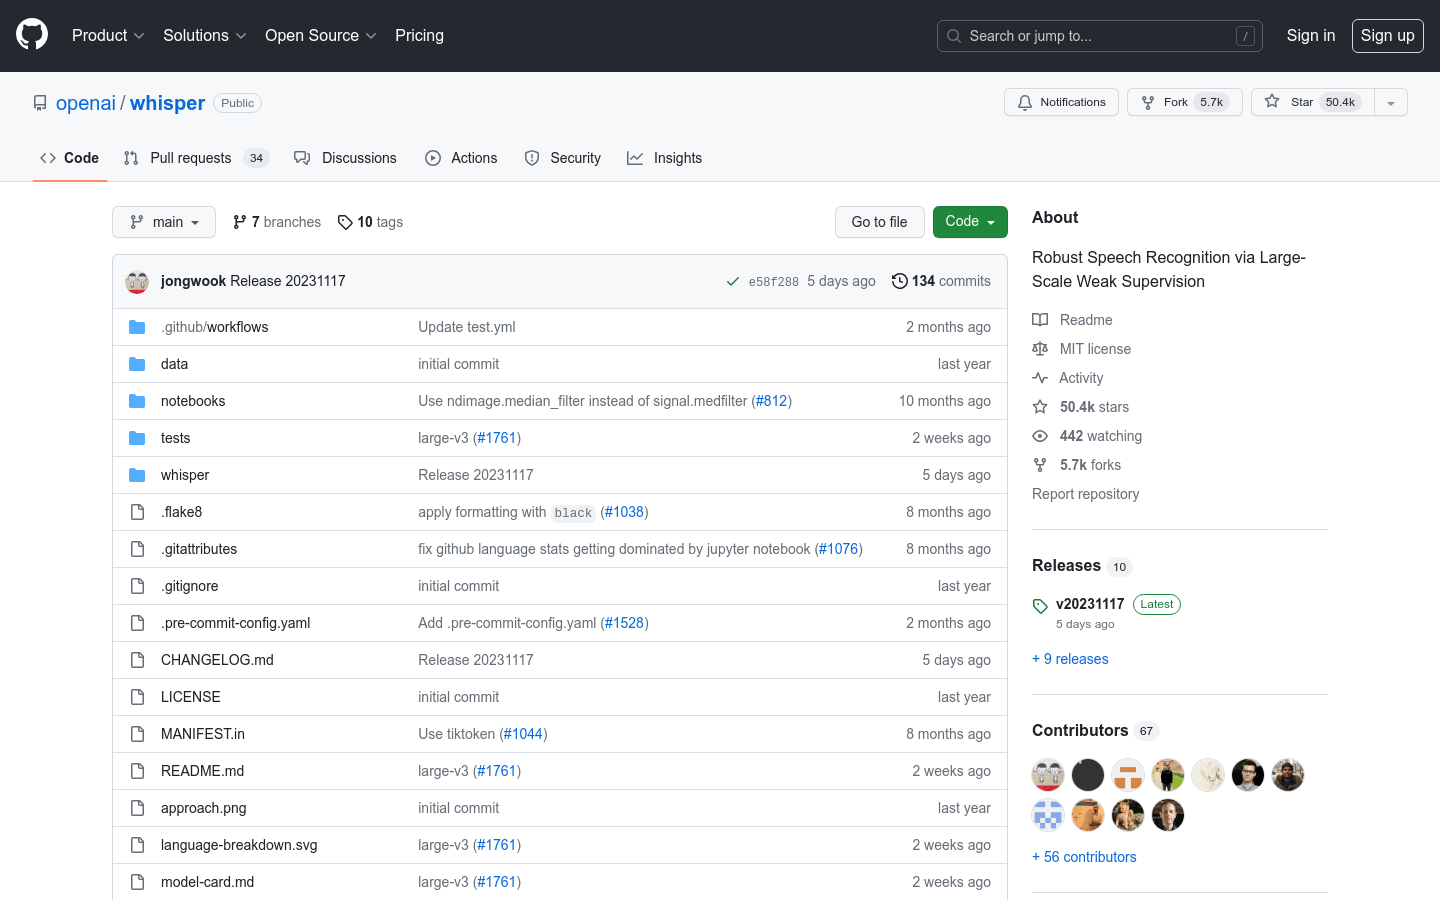The width and height of the screenshot is (1440, 900).
Task: Click the LICENSE file icon
Action: click(x=137, y=697)
